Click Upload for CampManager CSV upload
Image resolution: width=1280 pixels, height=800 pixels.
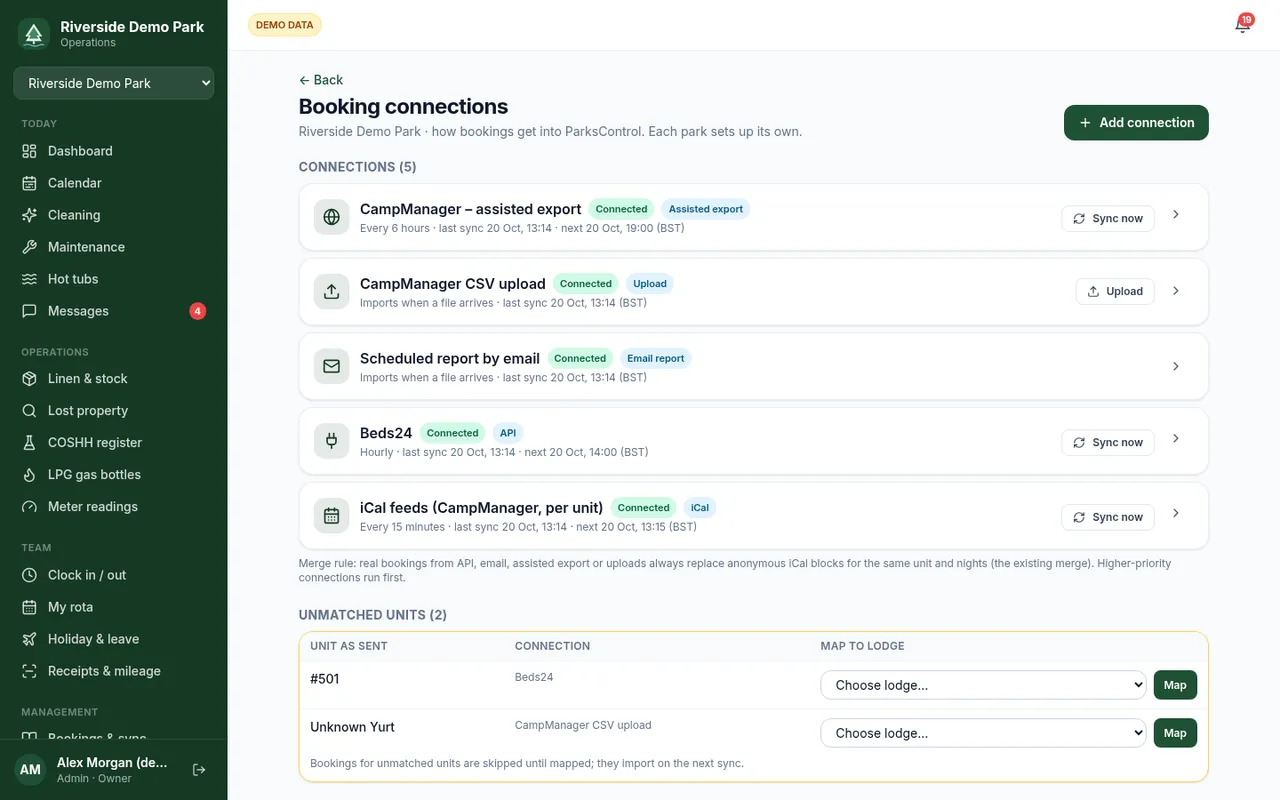coord(1115,291)
